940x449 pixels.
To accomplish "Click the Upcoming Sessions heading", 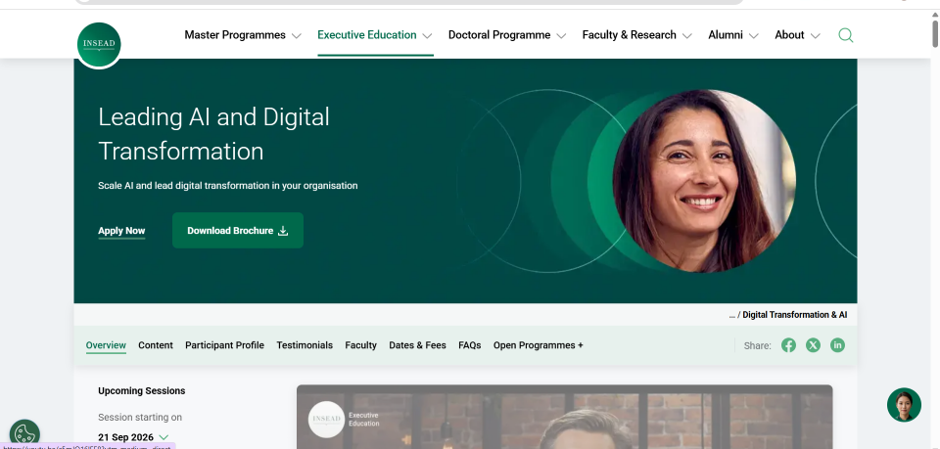I will coord(141,391).
